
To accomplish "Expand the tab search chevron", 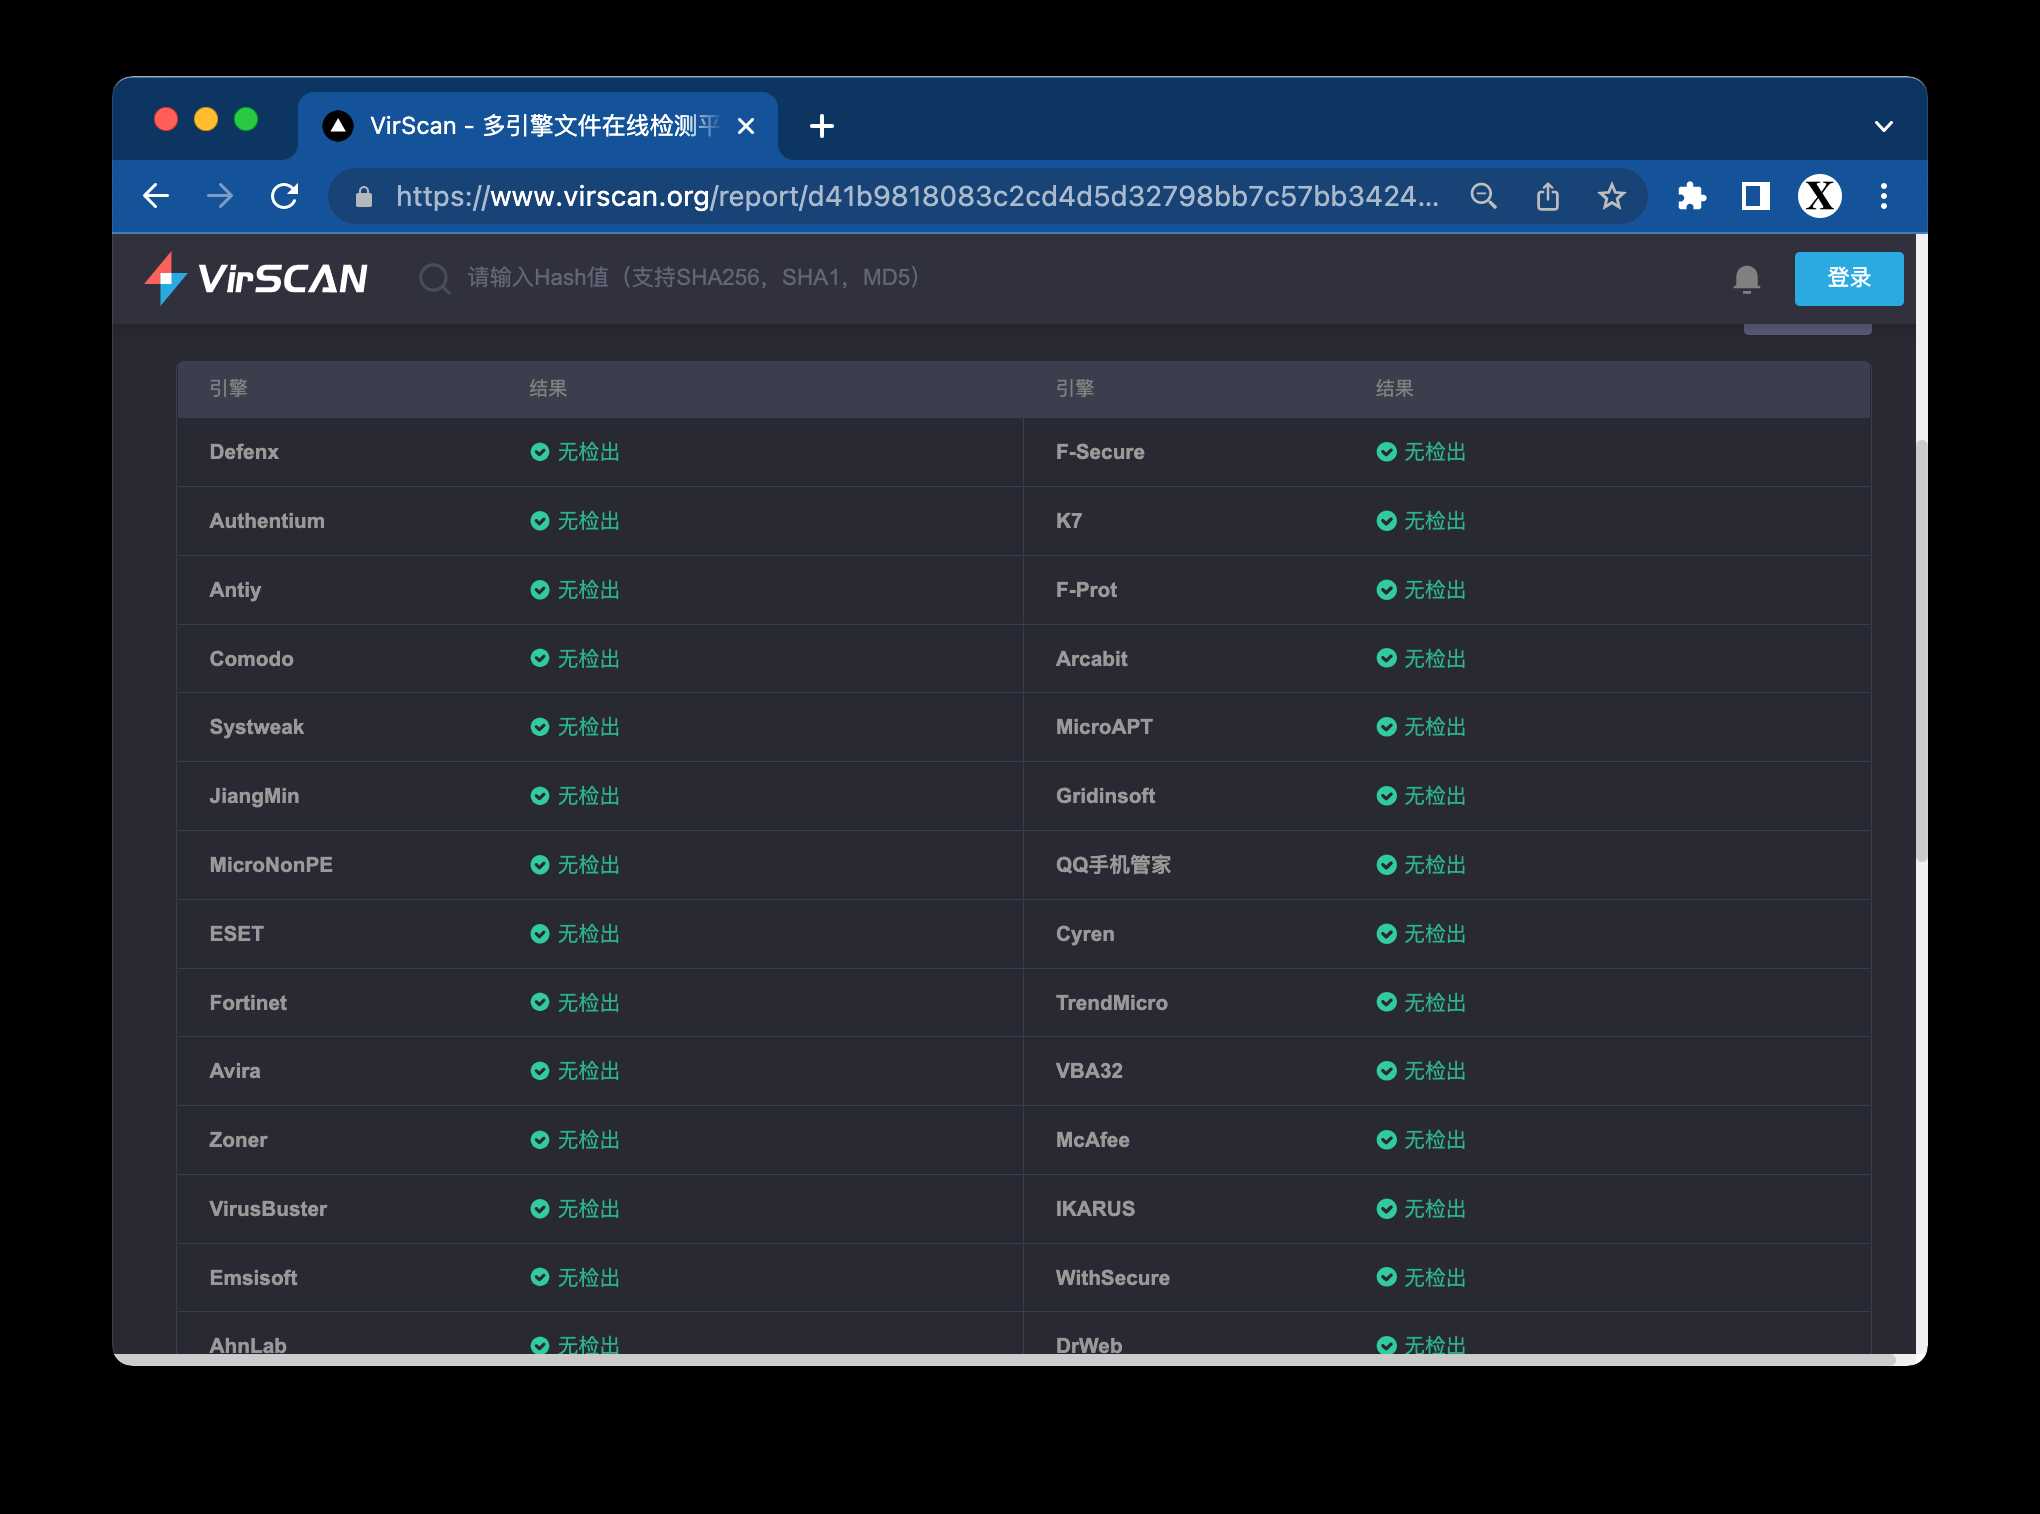I will click(1883, 126).
